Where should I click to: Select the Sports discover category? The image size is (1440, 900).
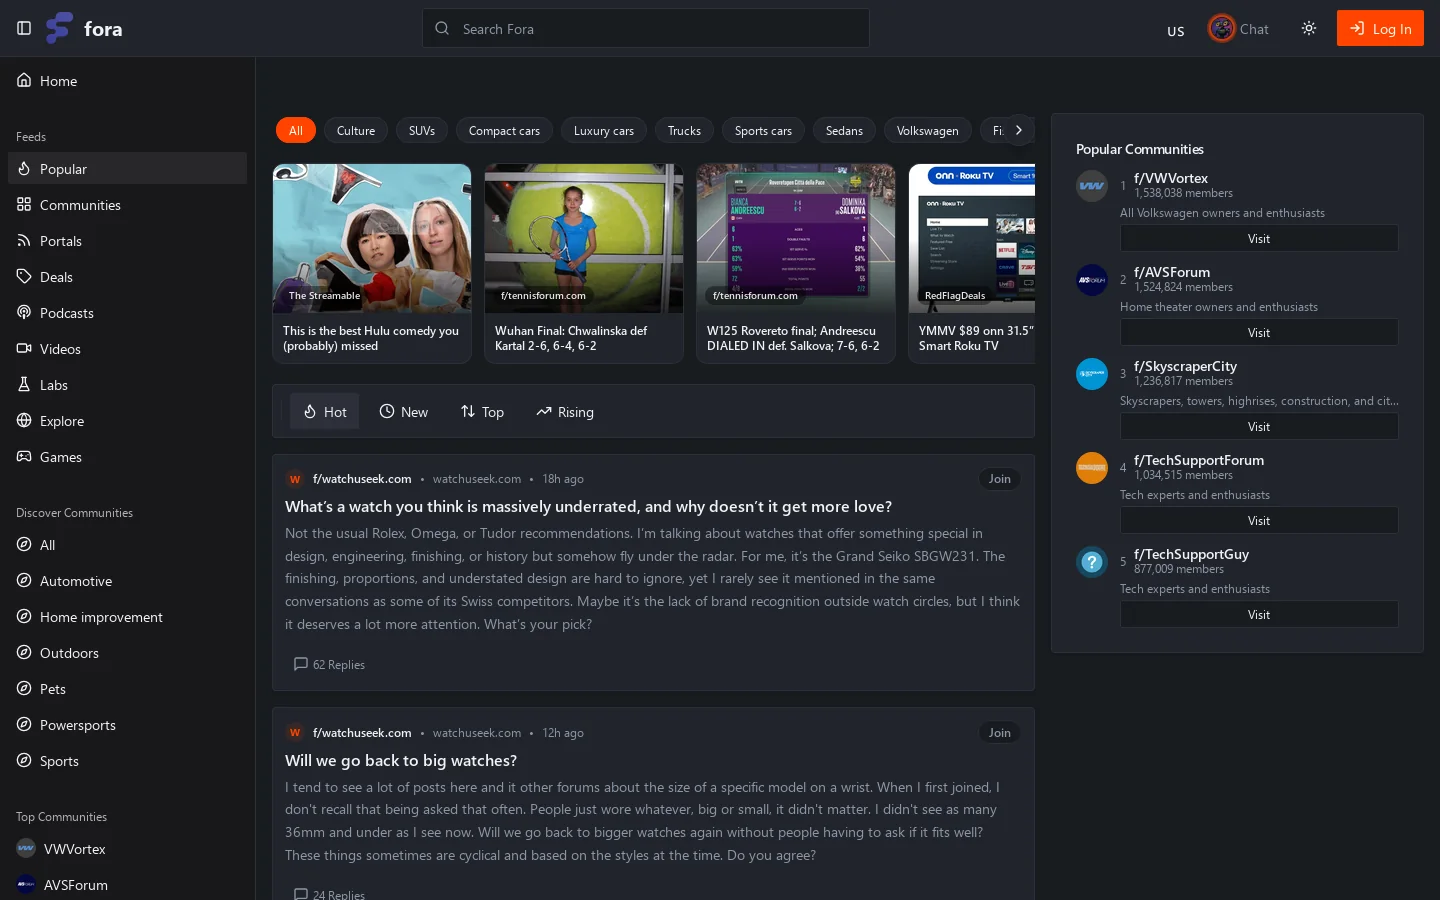pyautogui.click(x=127, y=760)
